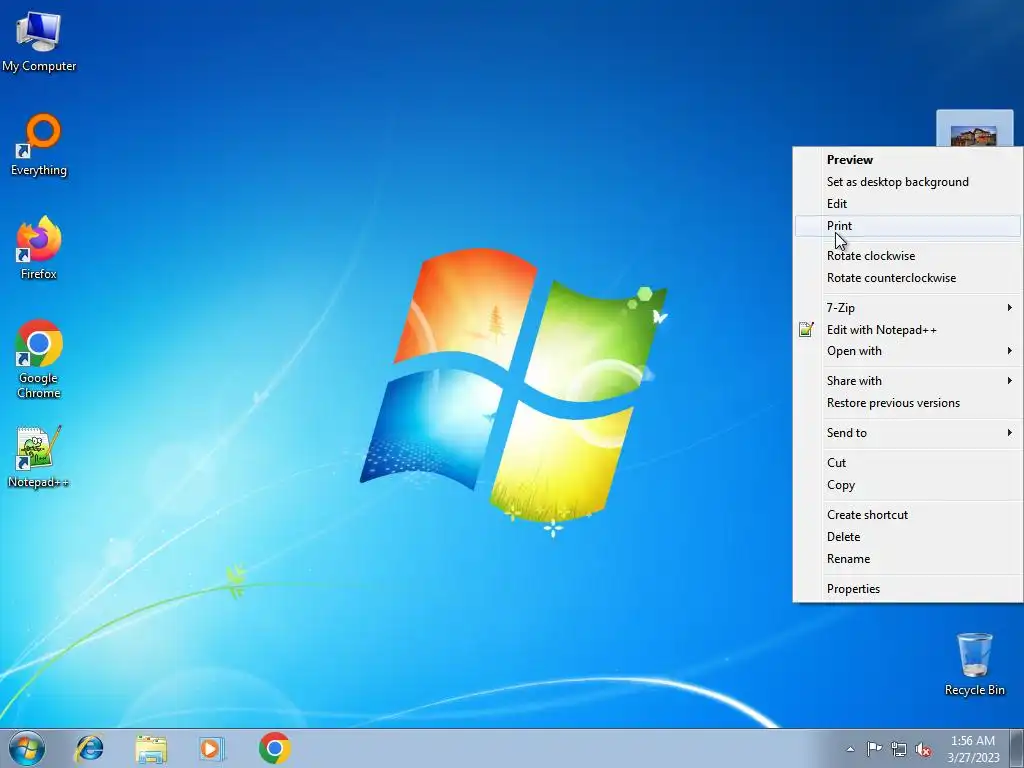Launch Internet Explorer from taskbar
Image resolution: width=1024 pixels, height=768 pixels.
89,748
